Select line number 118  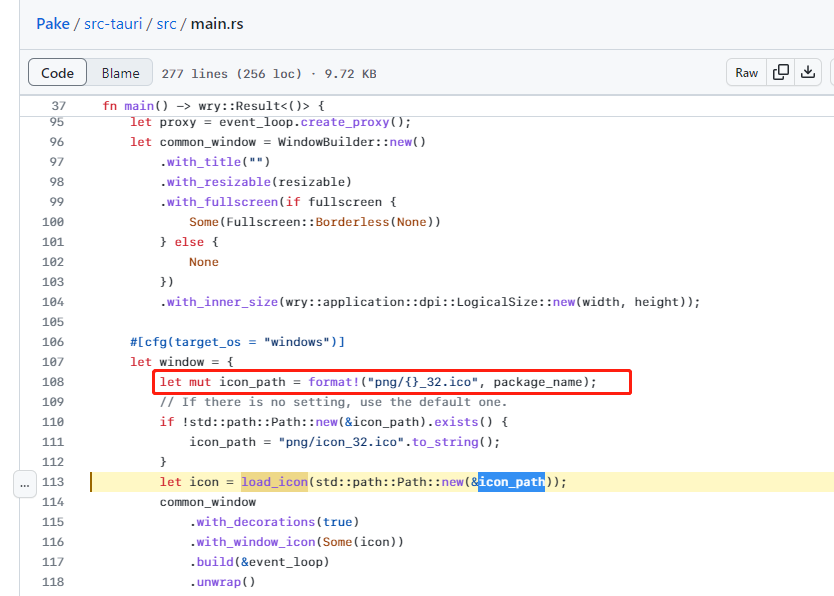click(52, 582)
